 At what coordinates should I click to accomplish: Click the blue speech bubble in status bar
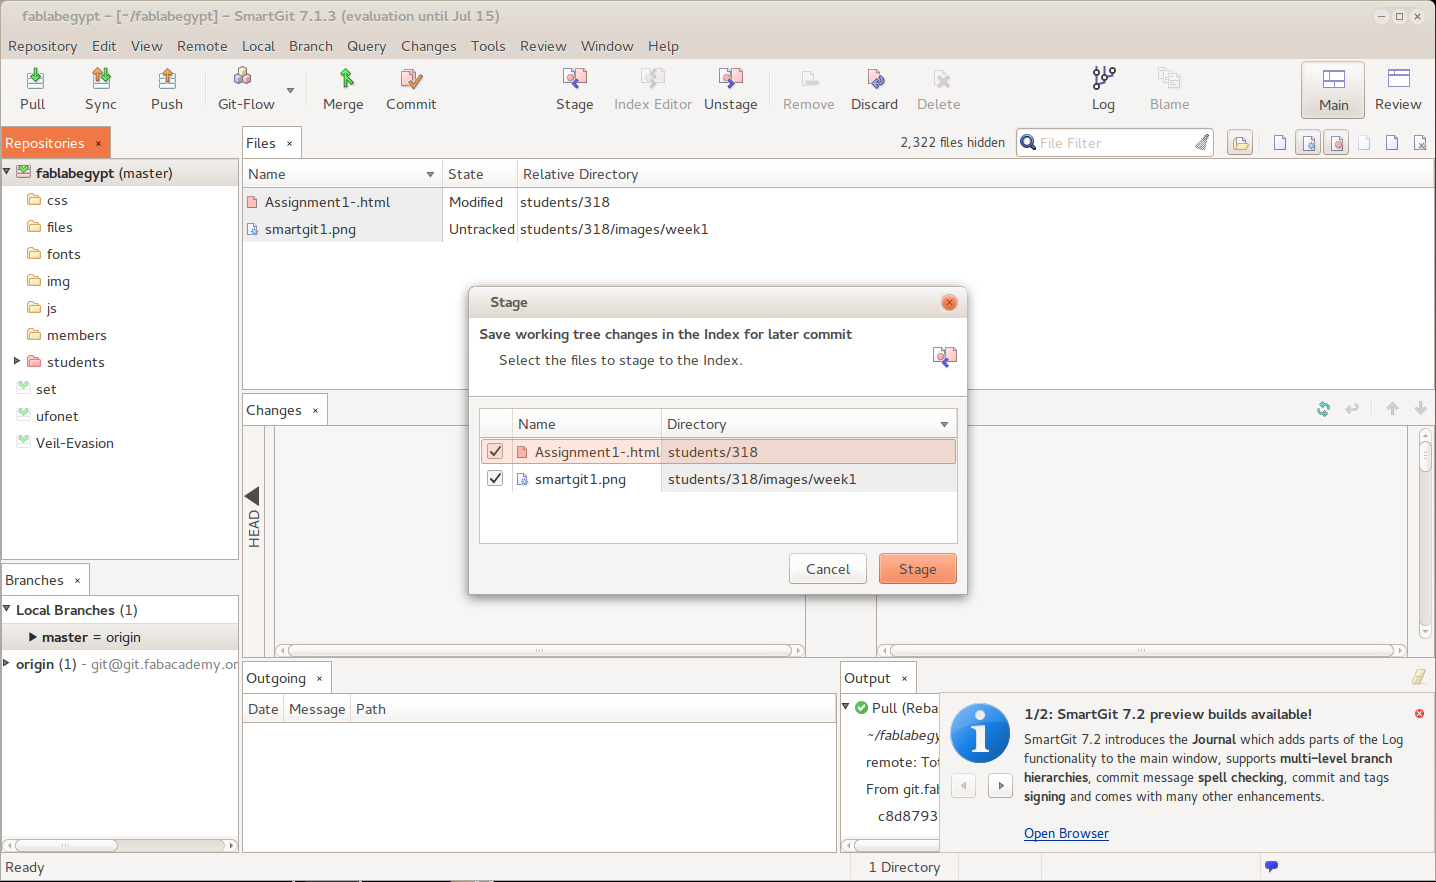(1271, 866)
